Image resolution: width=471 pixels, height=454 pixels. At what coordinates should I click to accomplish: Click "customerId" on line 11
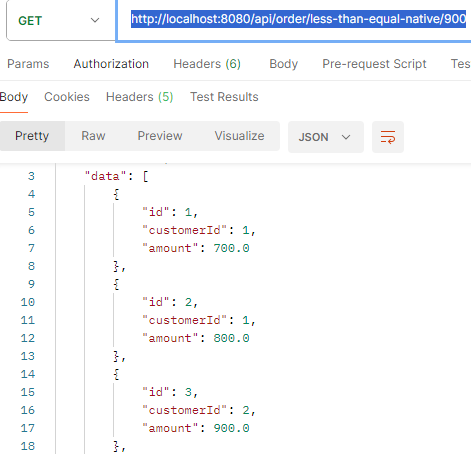tap(184, 320)
